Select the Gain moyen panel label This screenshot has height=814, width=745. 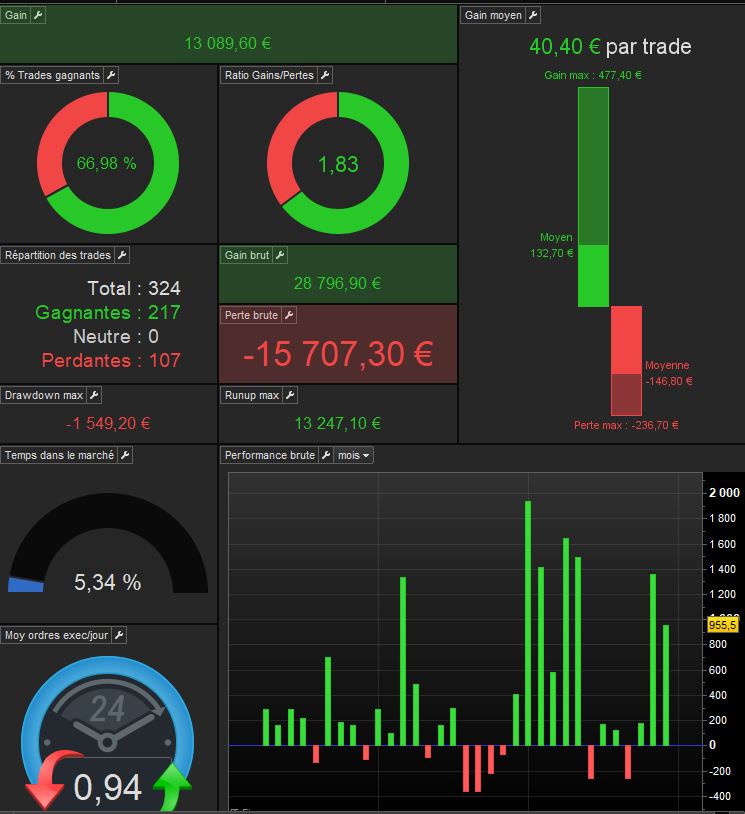pos(493,15)
